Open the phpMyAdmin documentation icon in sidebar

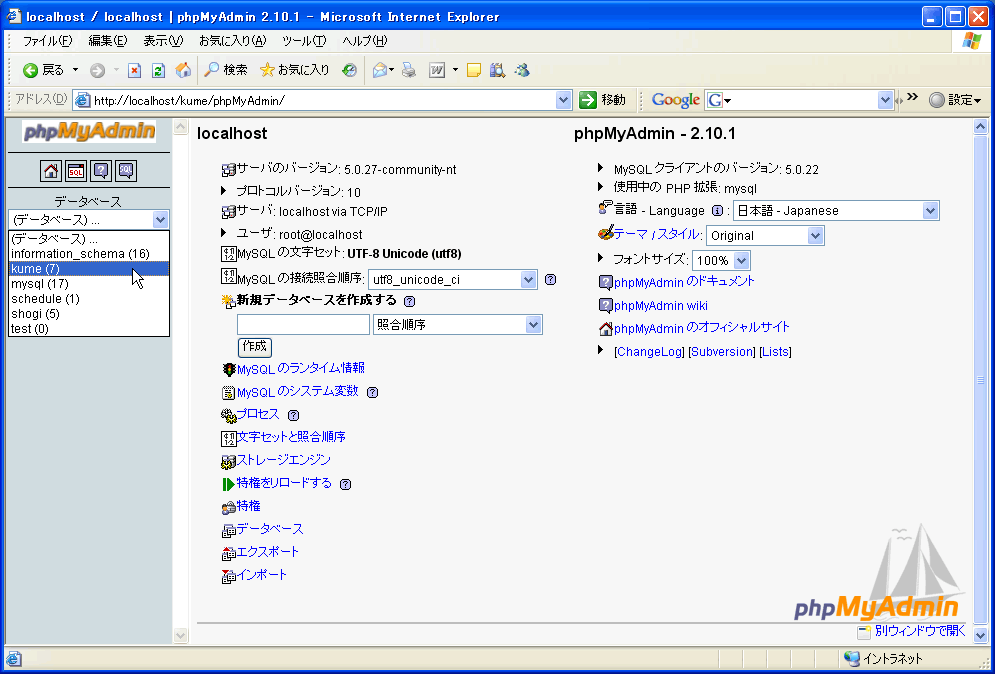(x=102, y=171)
